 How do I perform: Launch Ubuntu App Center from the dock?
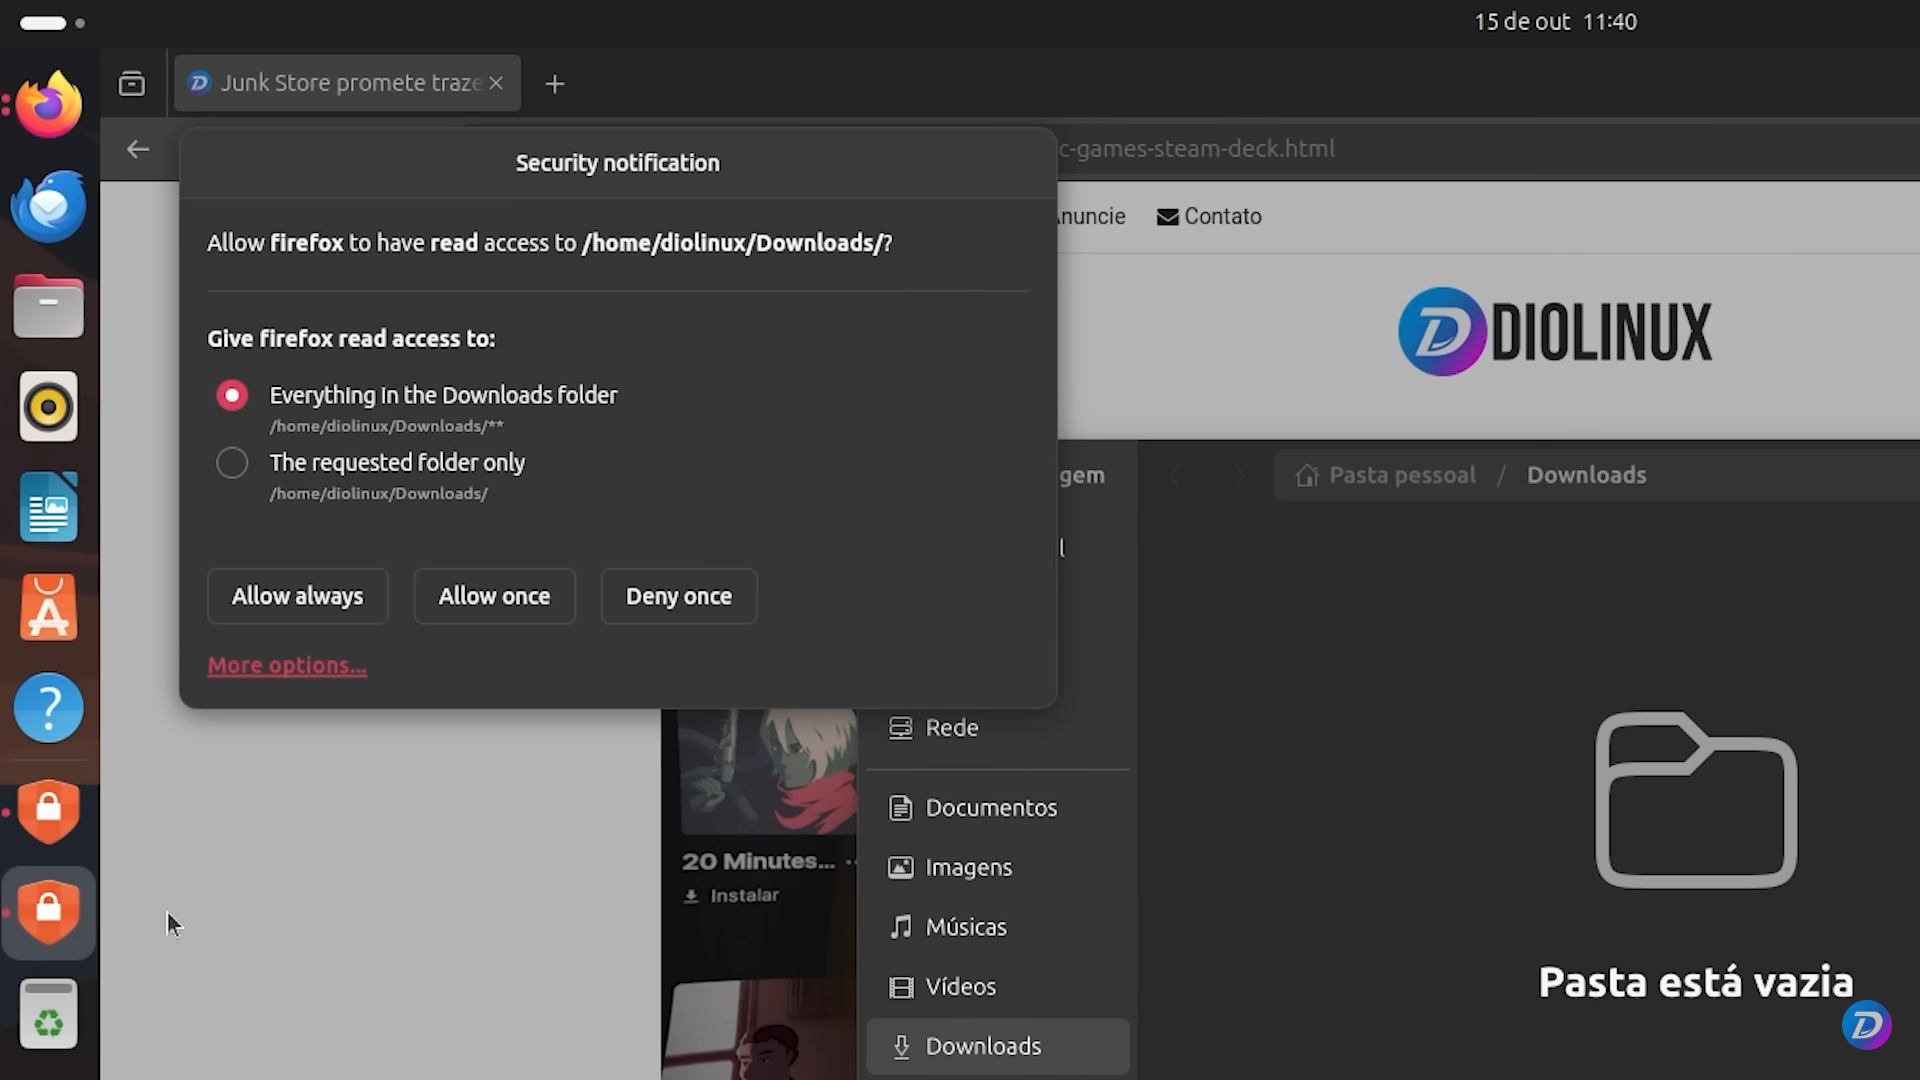pos(47,607)
